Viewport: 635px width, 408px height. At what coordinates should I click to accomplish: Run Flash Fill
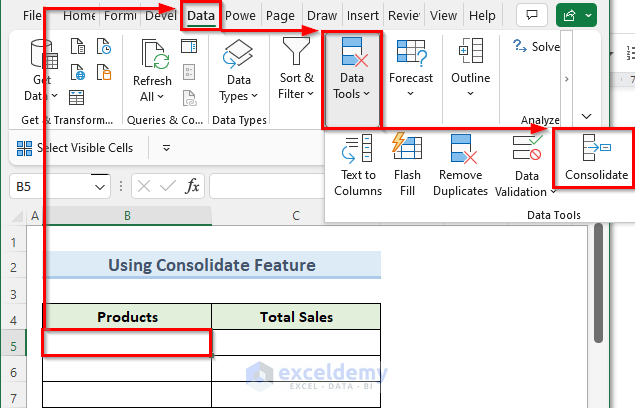tap(407, 166)
